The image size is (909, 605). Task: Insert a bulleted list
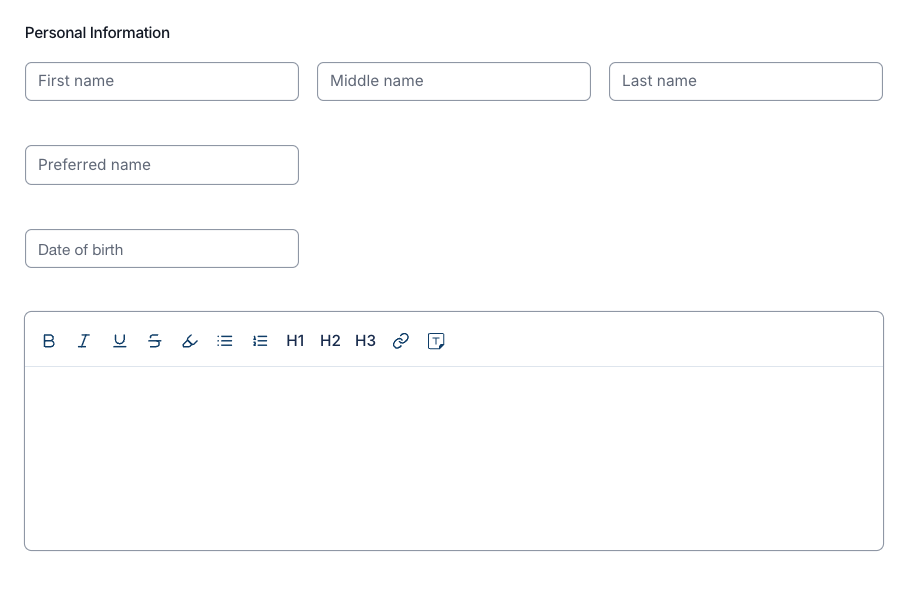[x=225, y=341]
